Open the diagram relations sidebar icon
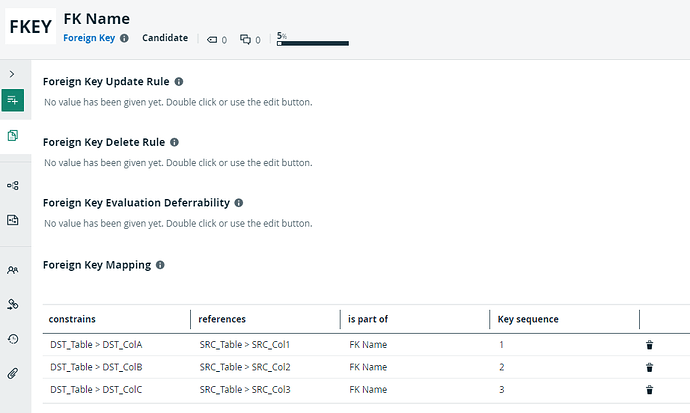The image size is (690, 413). coord(13,186)
